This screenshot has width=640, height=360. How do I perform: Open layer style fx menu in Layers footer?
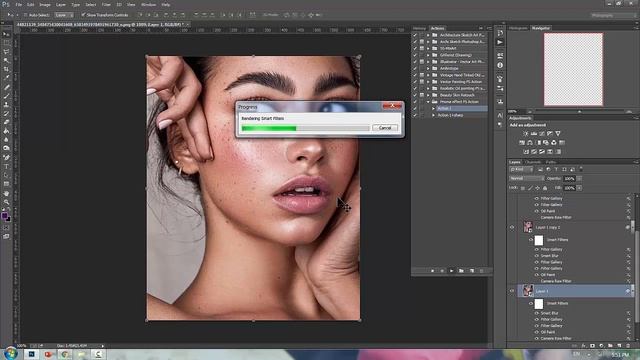click(x=583, y=346)
